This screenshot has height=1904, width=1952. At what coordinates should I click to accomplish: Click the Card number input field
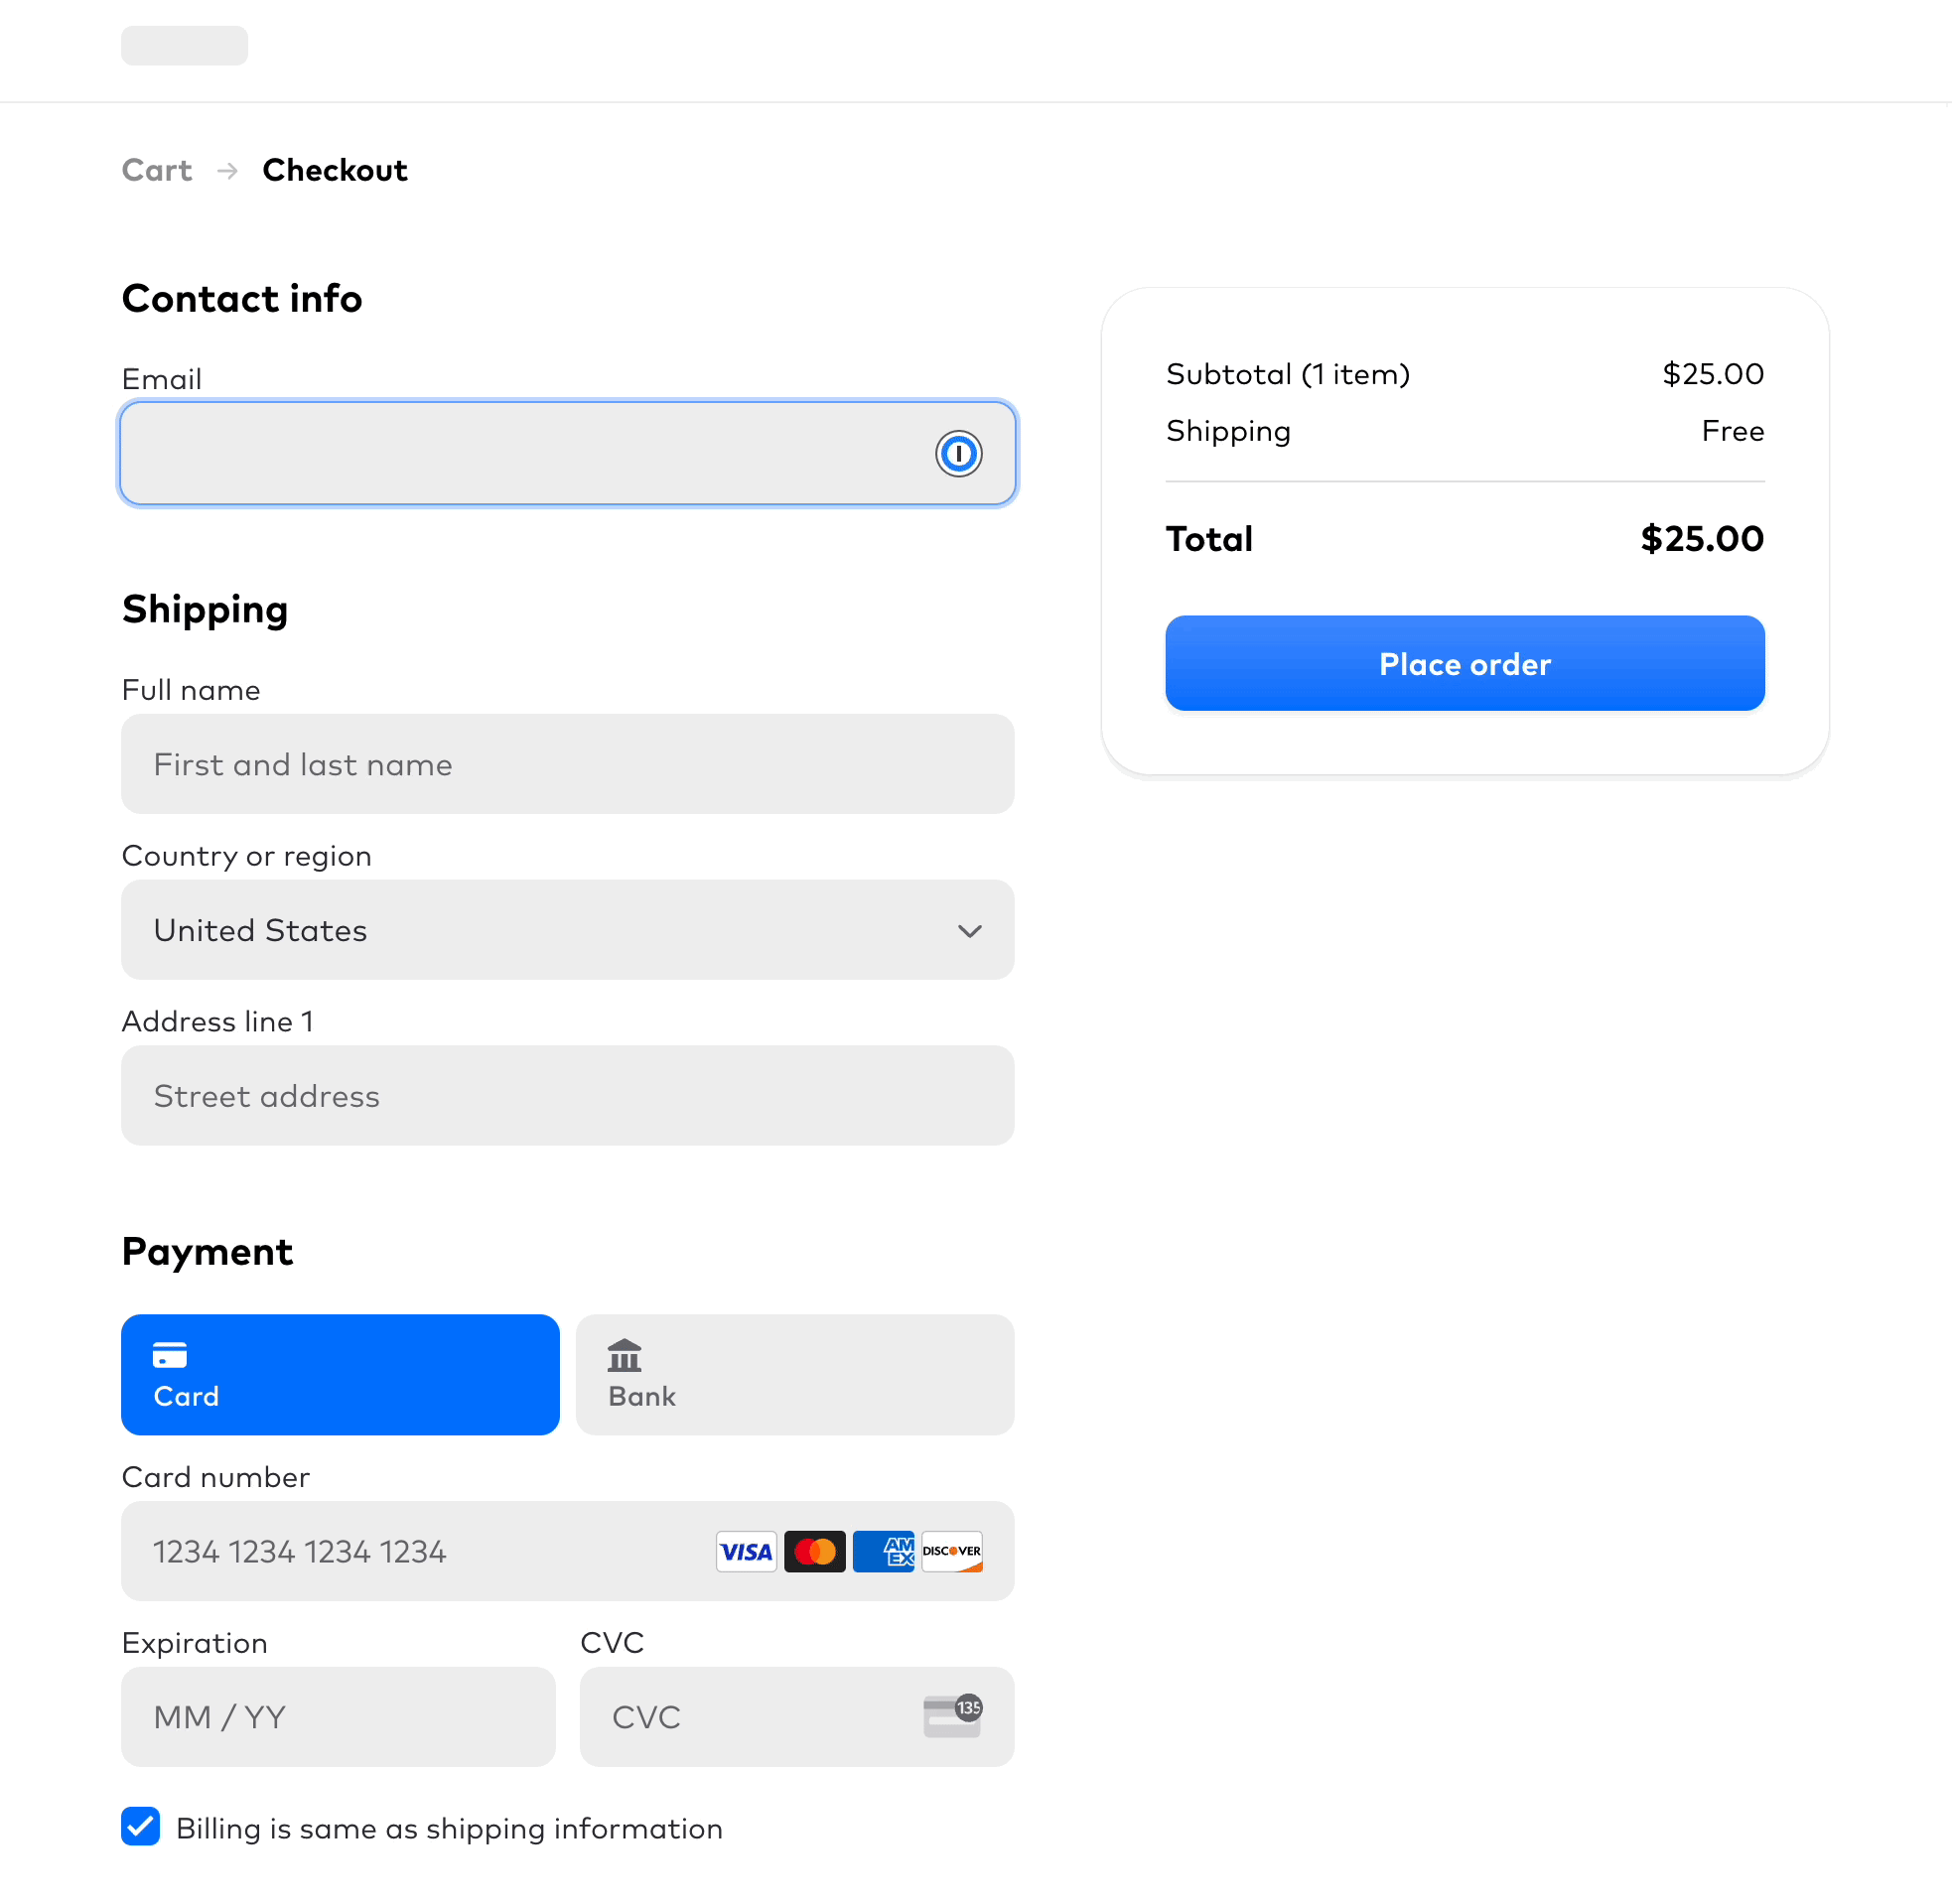tap(568, 1551)
